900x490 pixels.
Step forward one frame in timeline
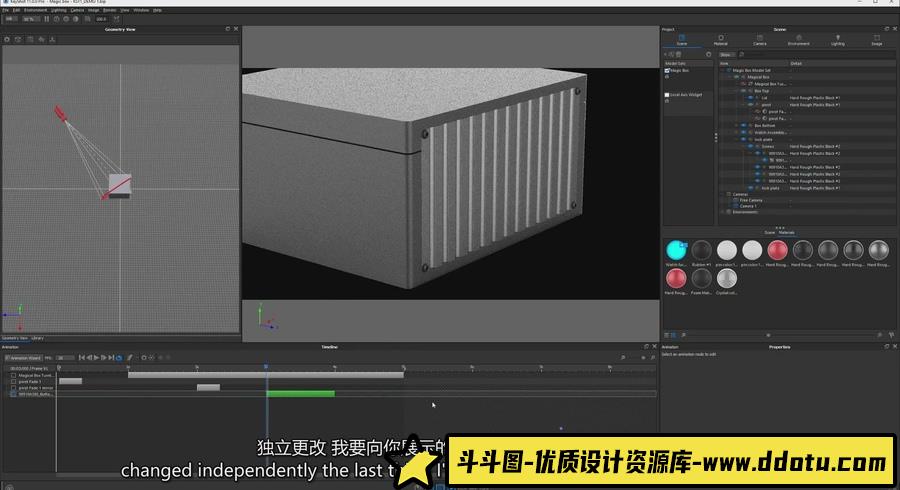coord(104,357)
